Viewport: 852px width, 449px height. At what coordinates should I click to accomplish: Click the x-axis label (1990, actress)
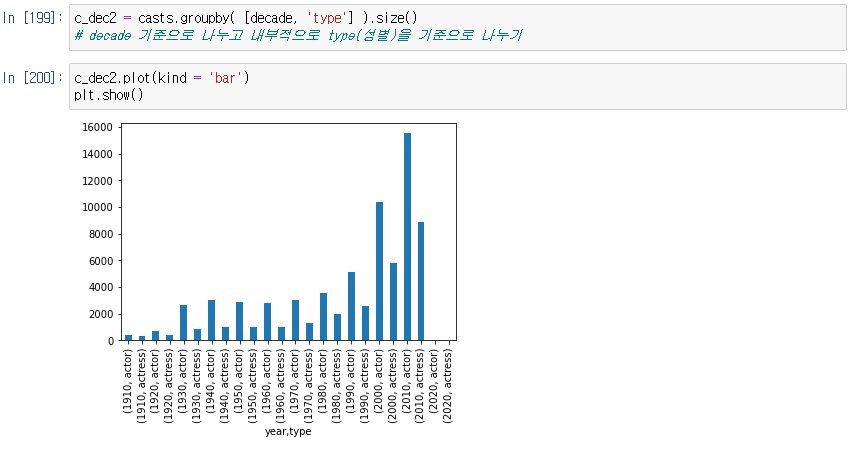coord(366,386)
